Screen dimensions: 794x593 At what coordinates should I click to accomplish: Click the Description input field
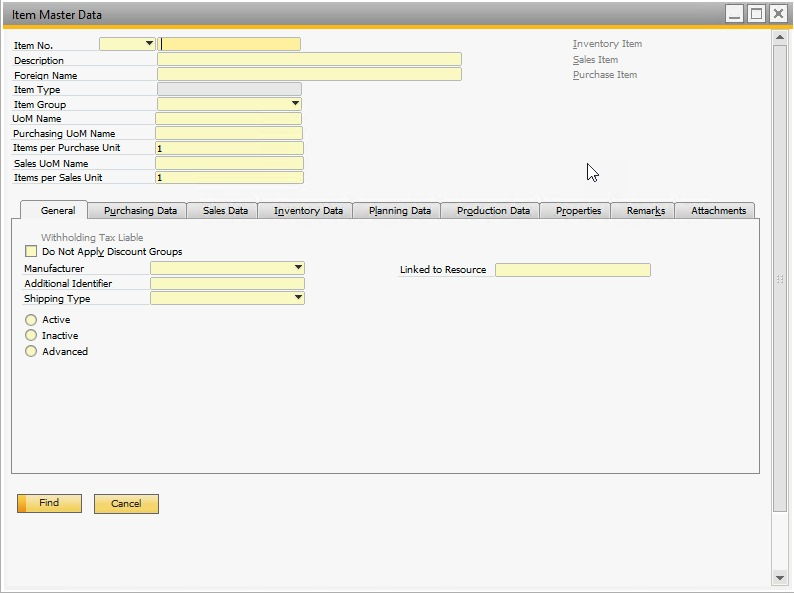pyautogui.click(x=309, y=59)
